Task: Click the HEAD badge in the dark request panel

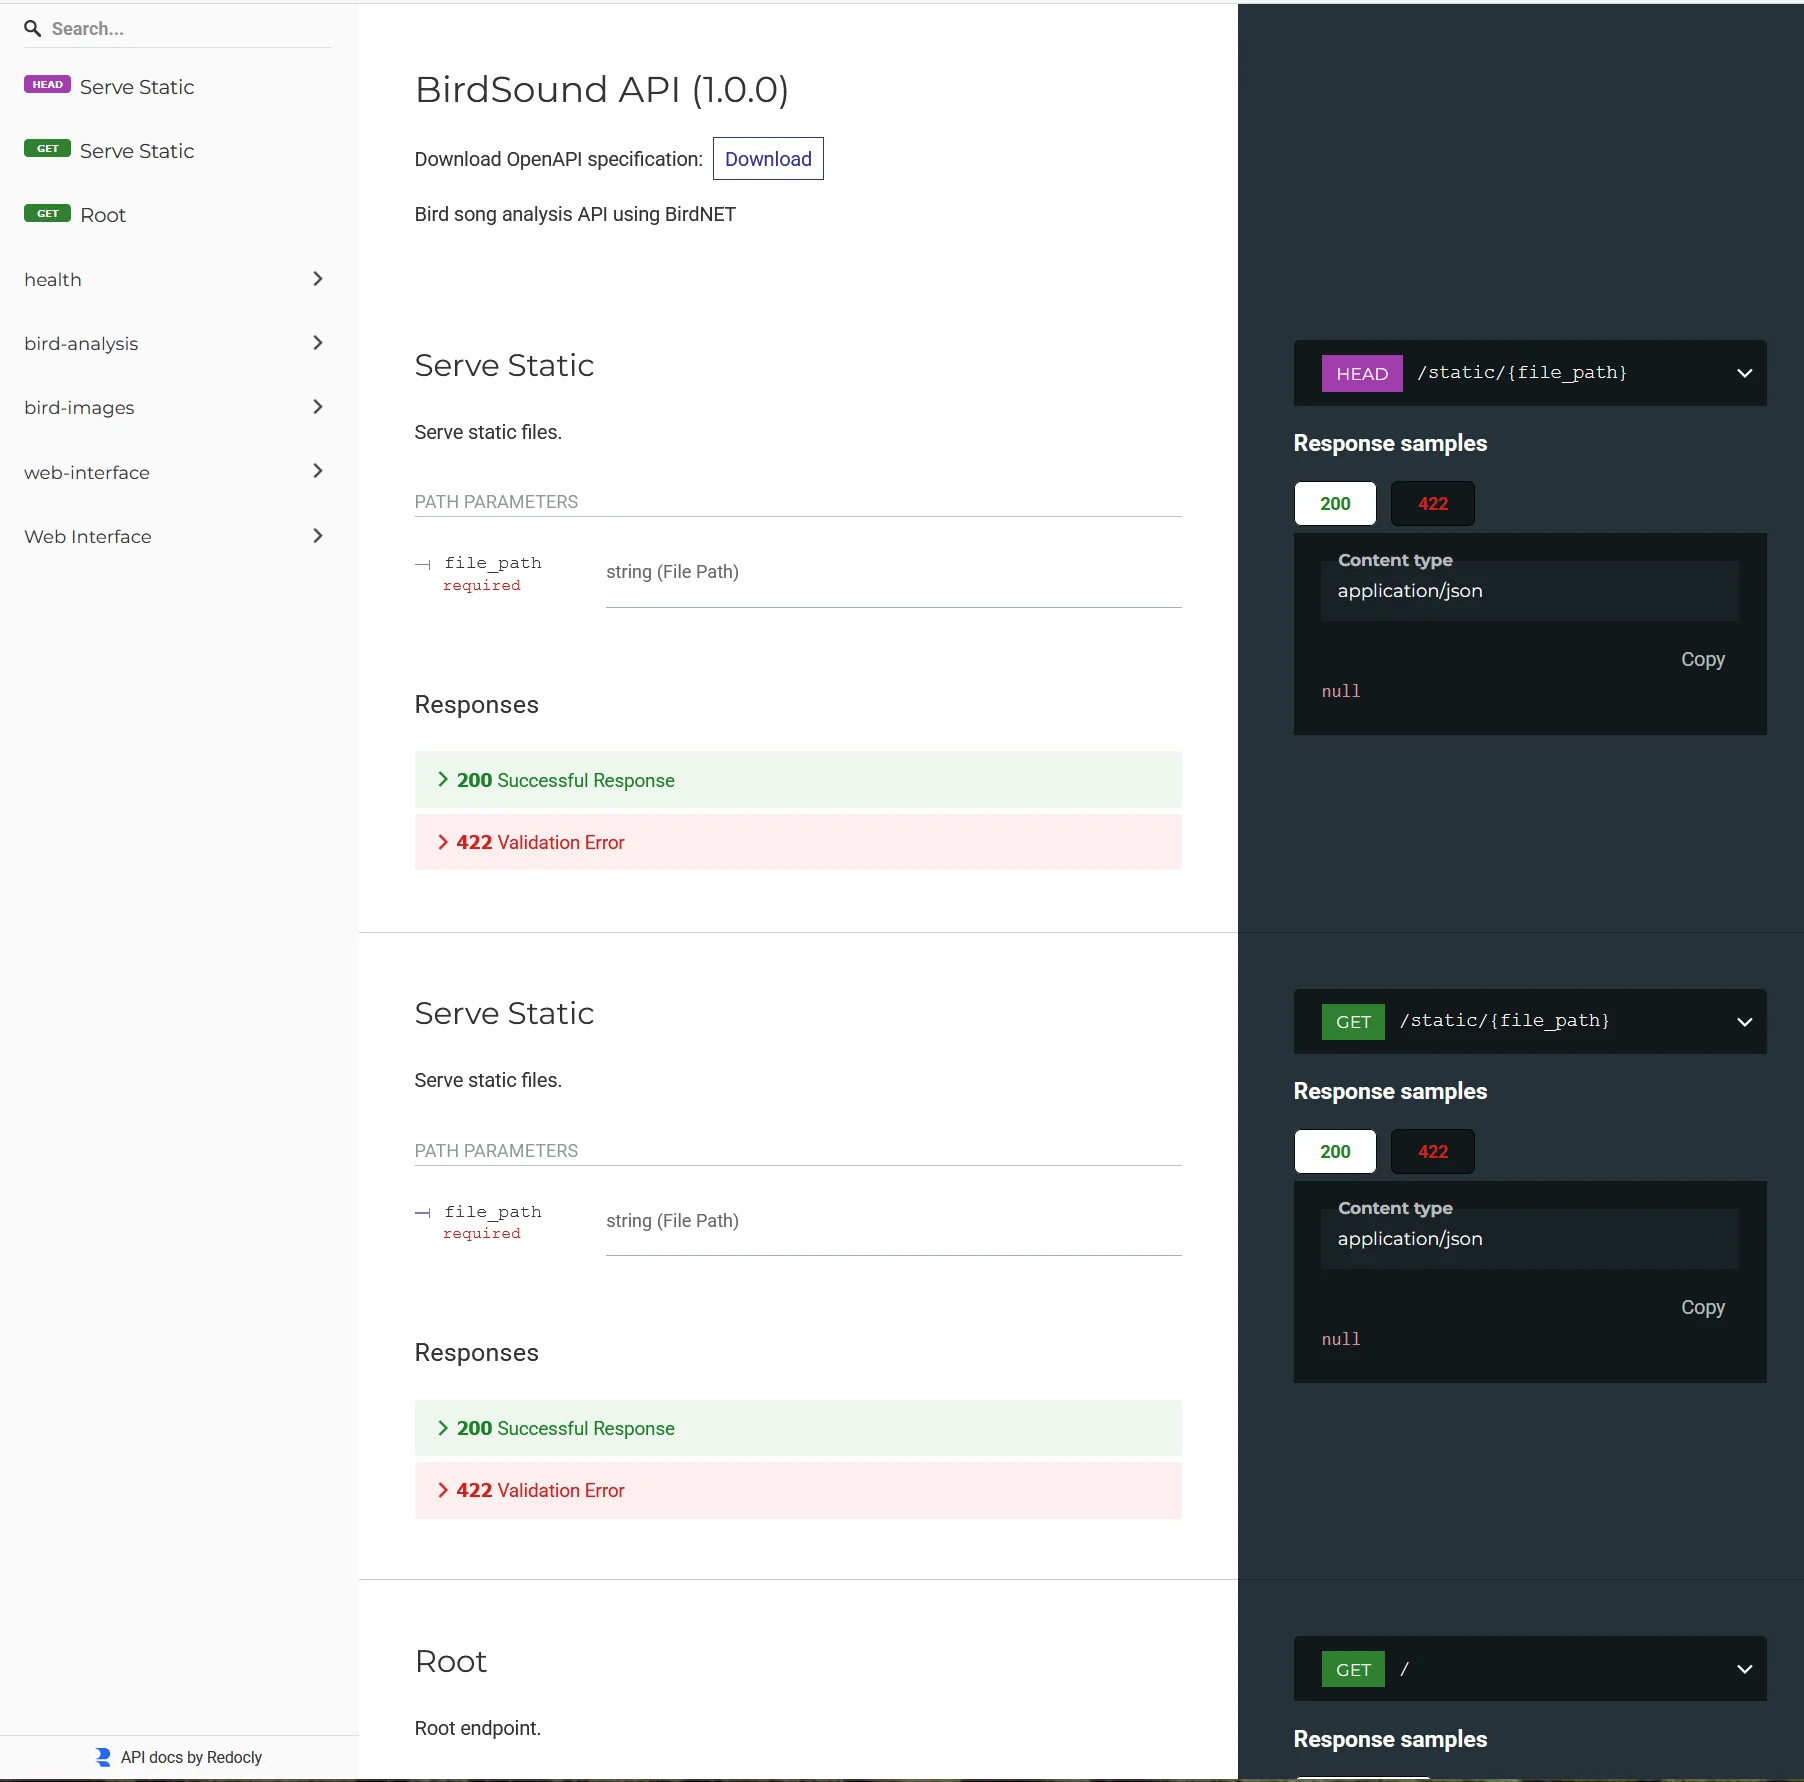Action: [1361, 372]
